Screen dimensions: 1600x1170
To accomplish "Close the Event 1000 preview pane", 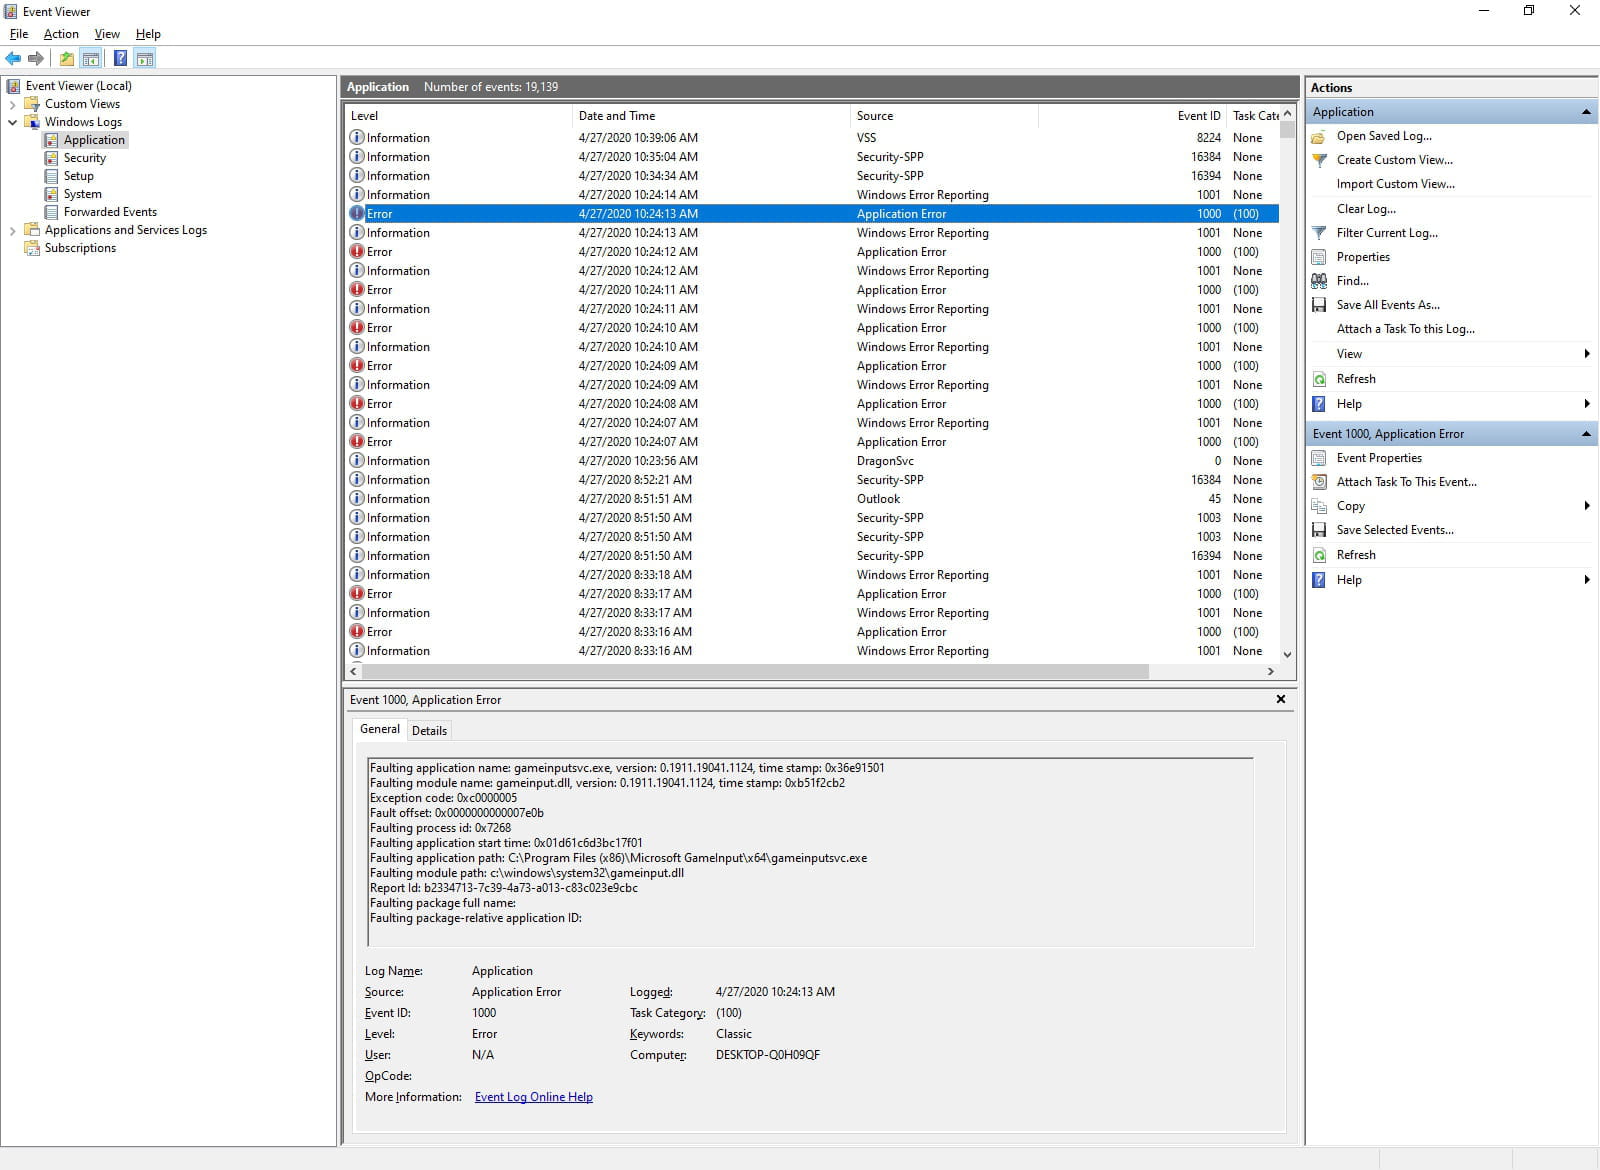I will click(1280, 699).
